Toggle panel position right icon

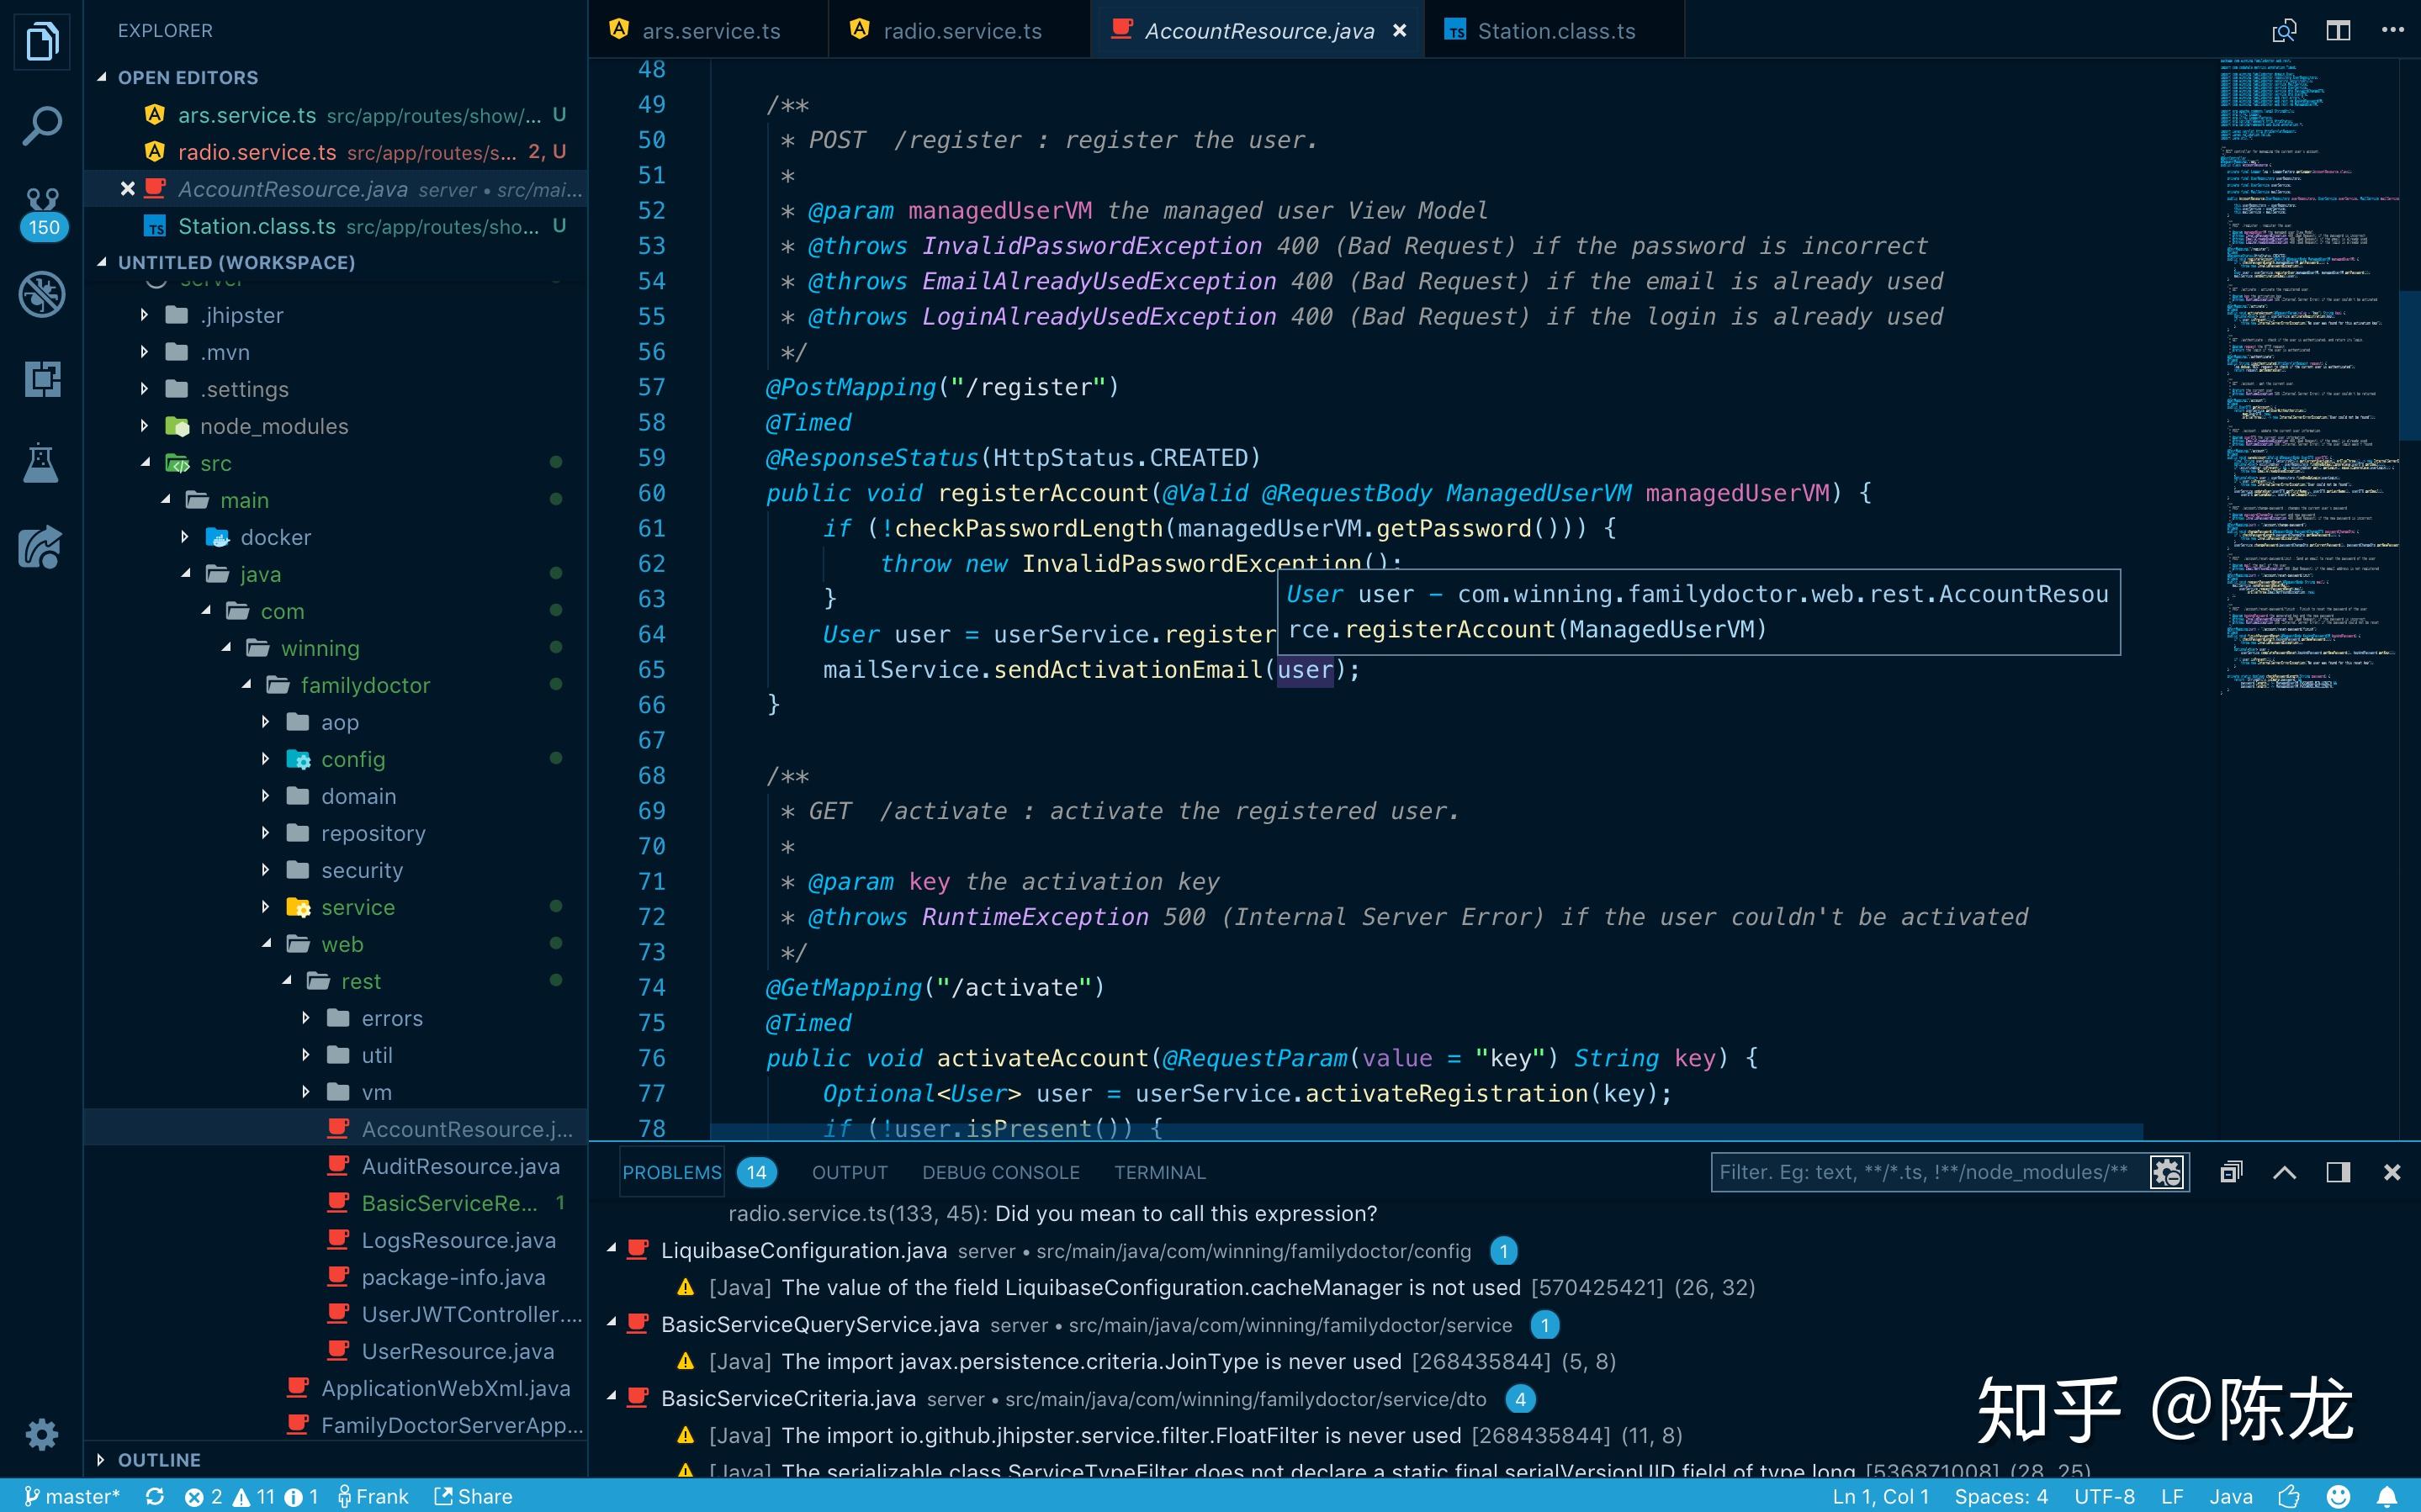(x=2337, y=1172)
